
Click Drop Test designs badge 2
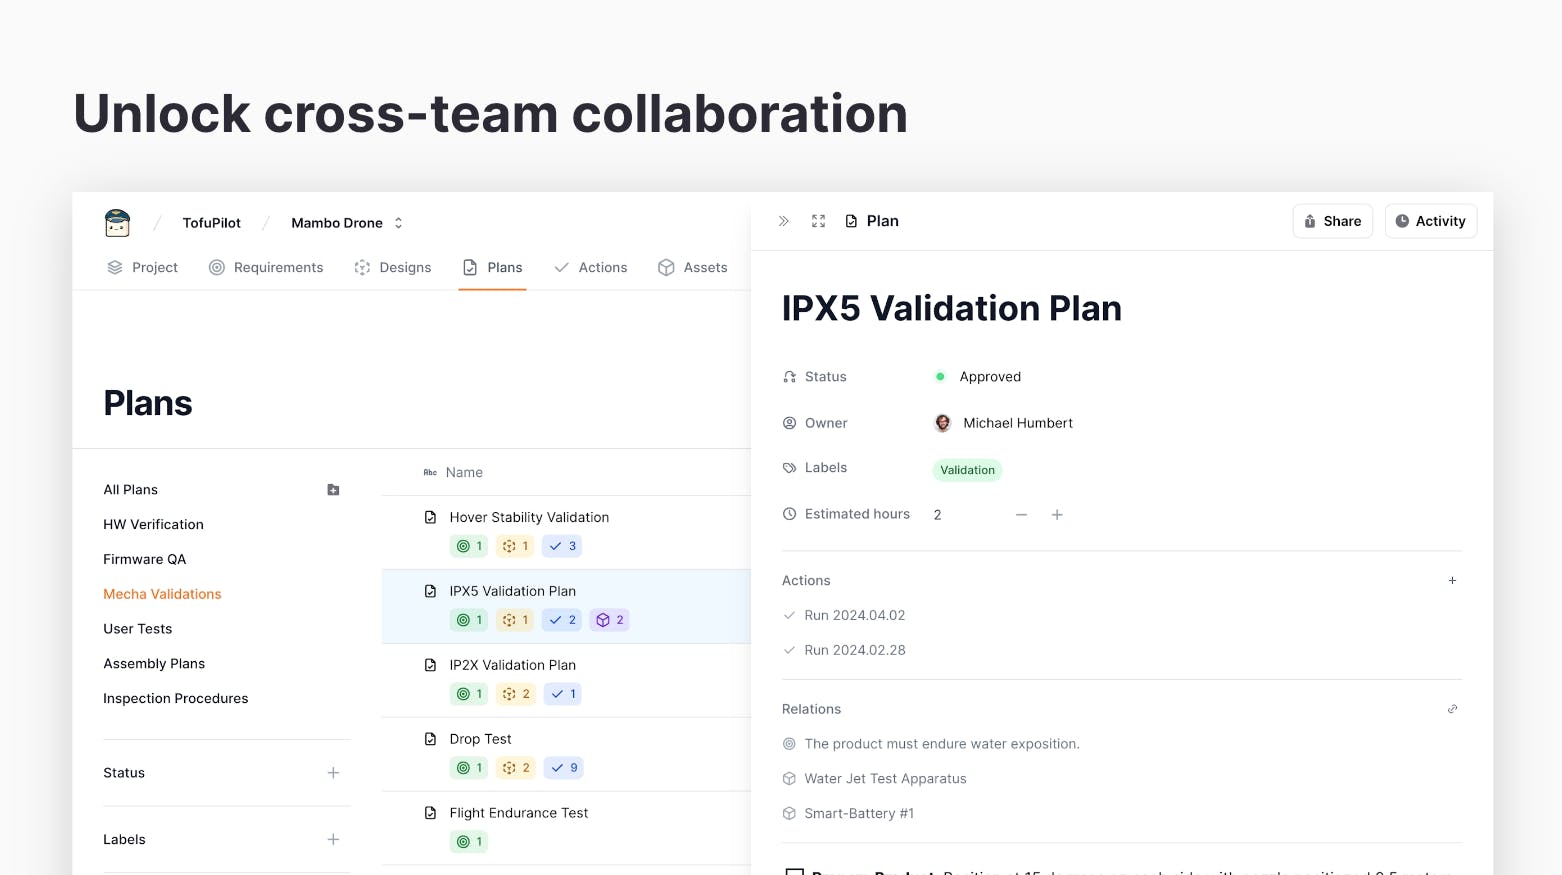point(516,768)
